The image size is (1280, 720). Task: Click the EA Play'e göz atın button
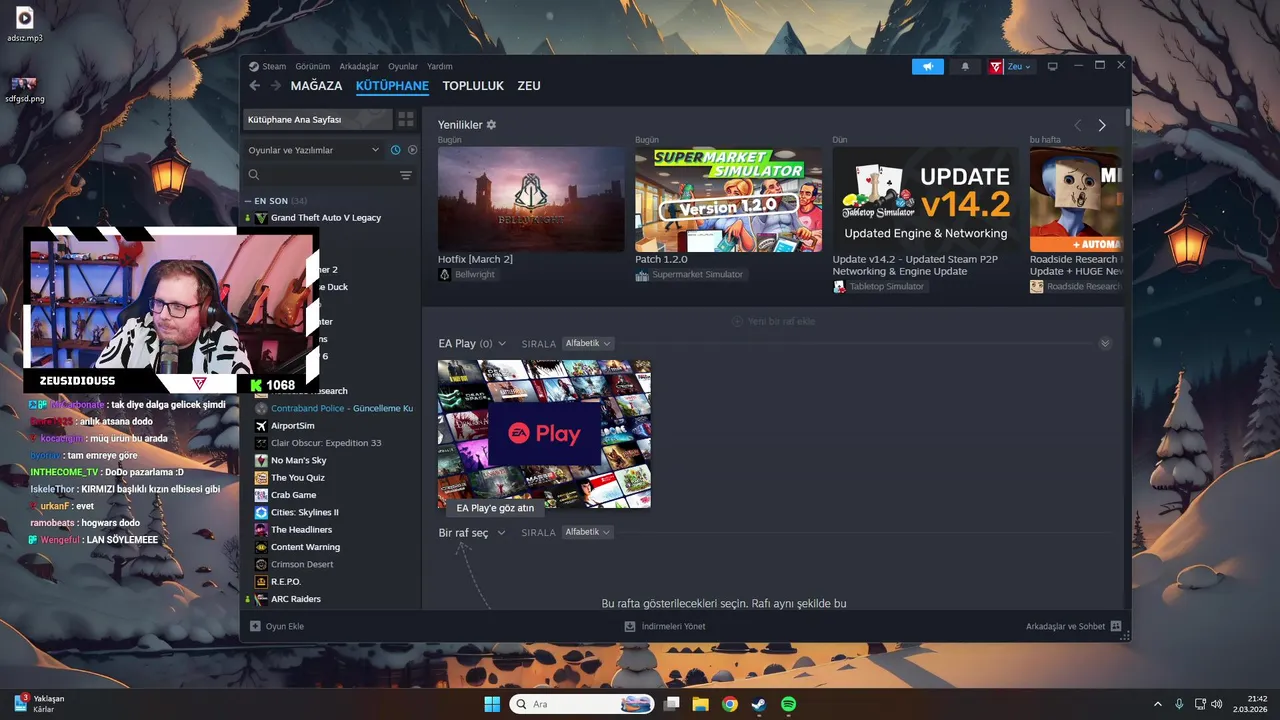(495, 508)
